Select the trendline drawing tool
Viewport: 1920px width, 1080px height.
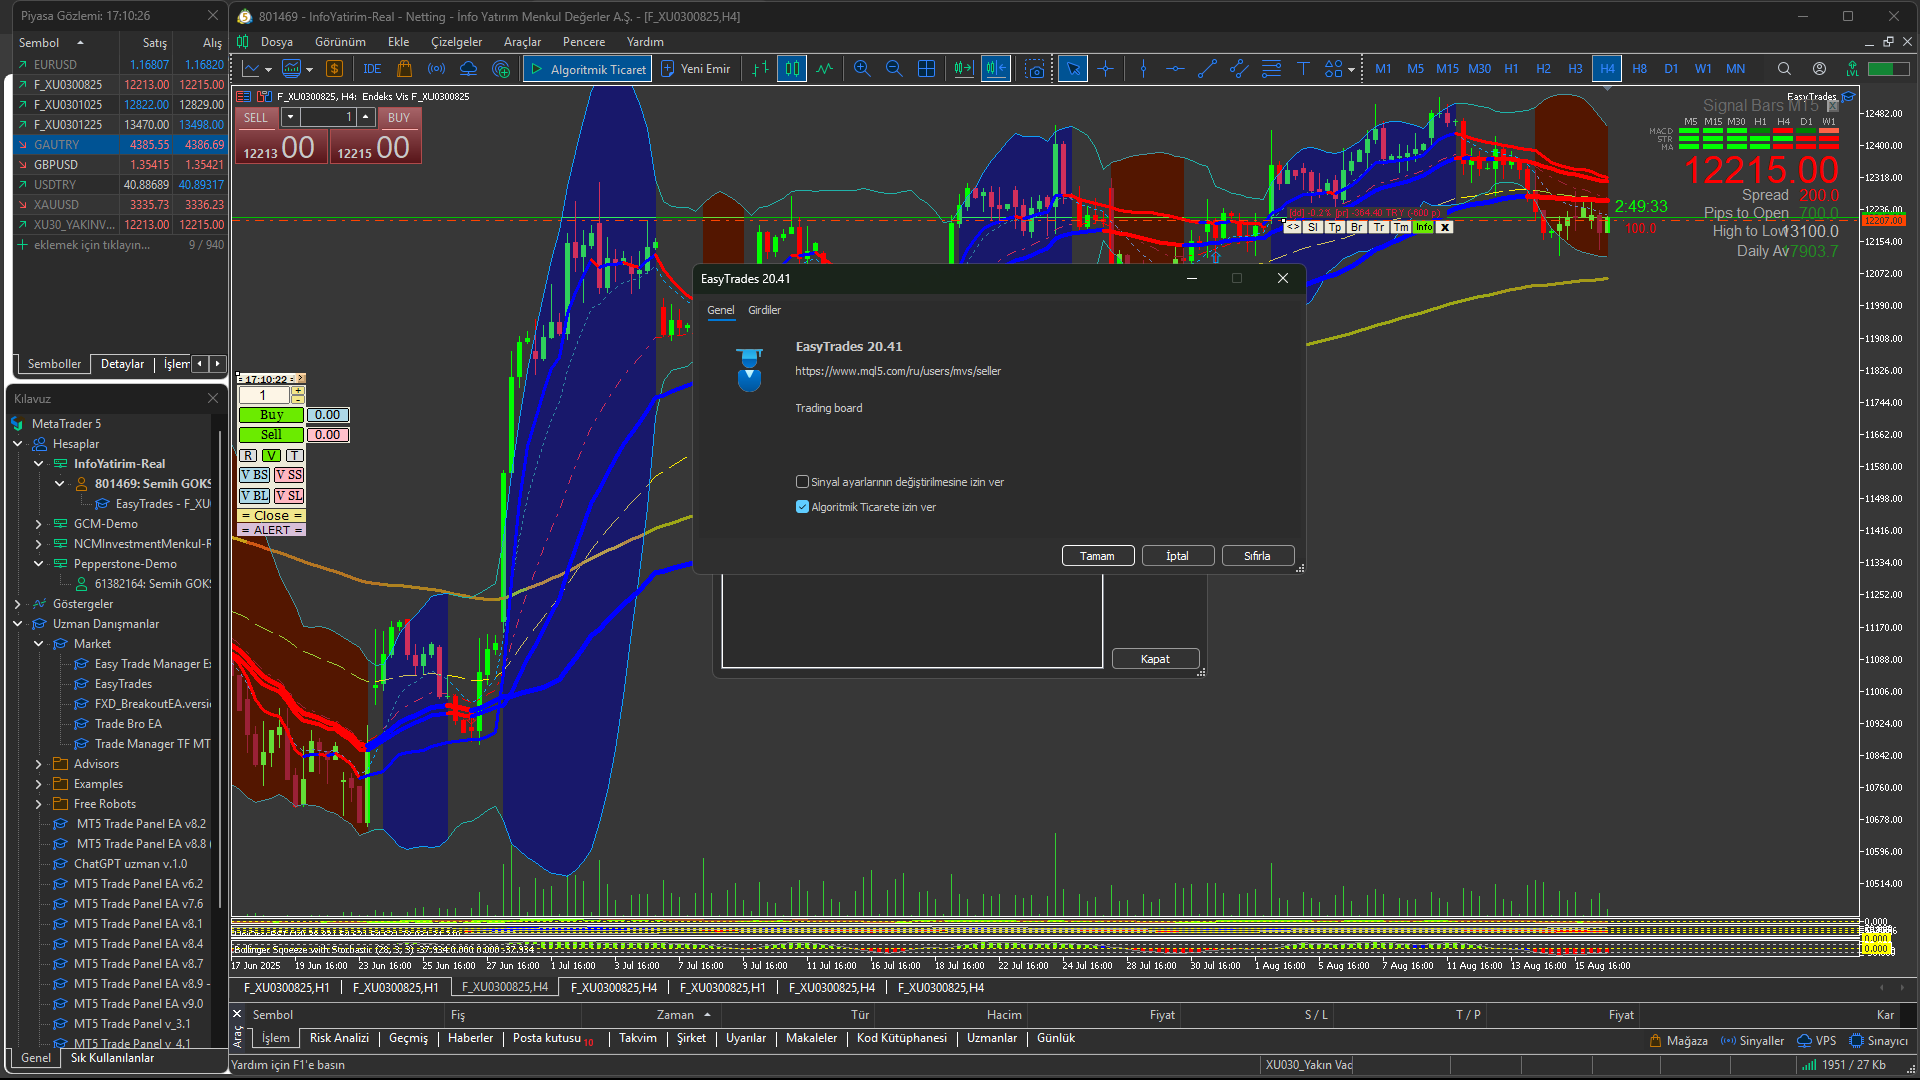(1207, 69)
